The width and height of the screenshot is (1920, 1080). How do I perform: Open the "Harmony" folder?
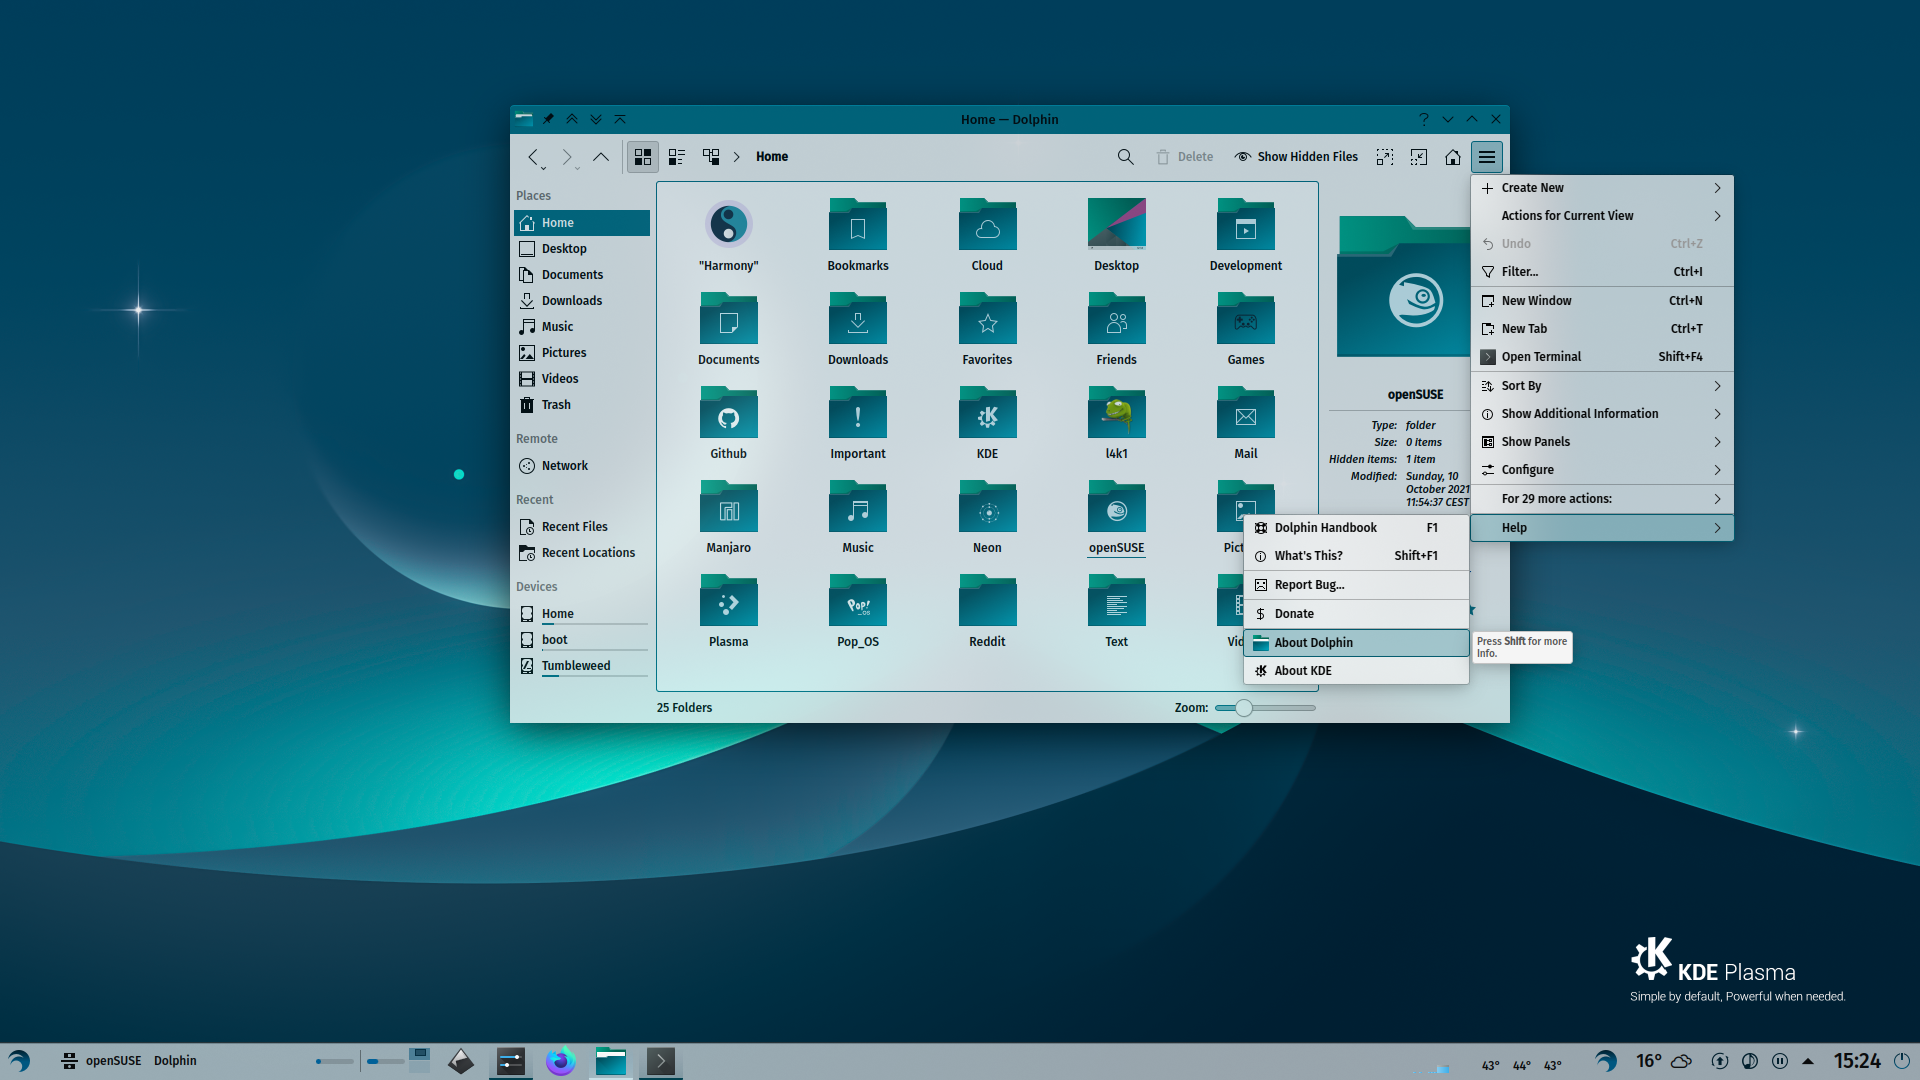coord(728,236)
